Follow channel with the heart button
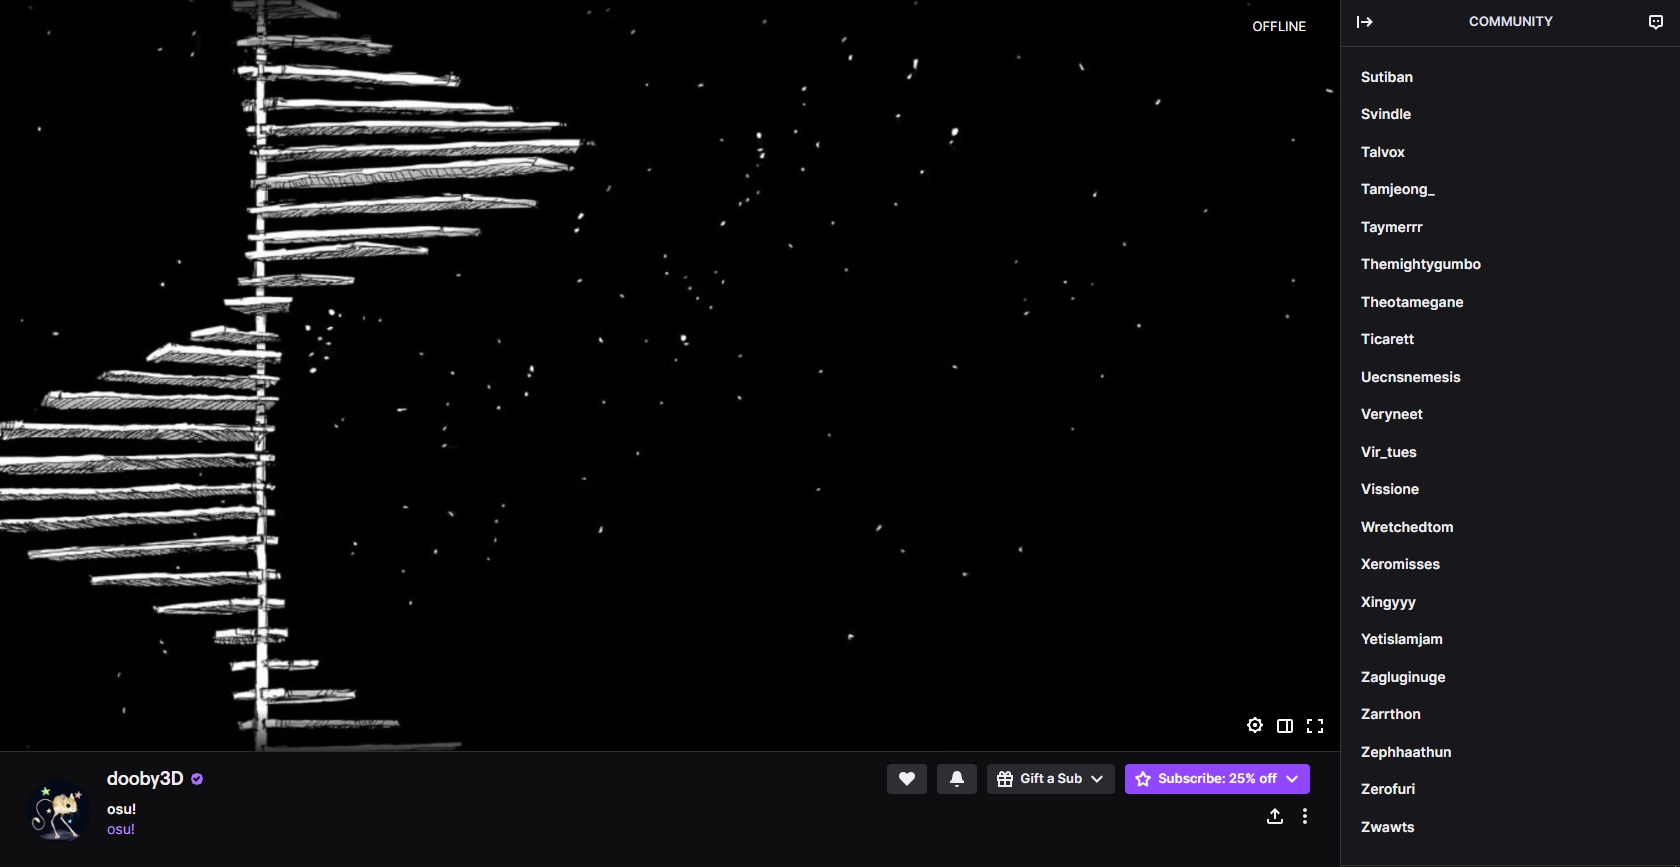The image size is (1680, 867). point(907,779)
